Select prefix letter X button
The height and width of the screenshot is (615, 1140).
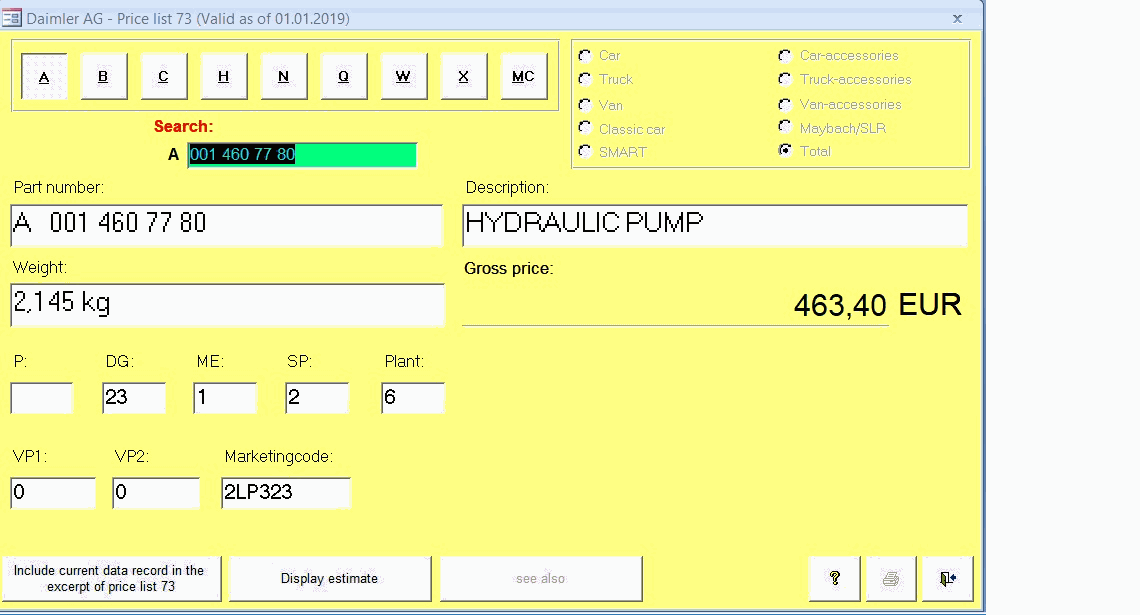(x=464, y=76)
